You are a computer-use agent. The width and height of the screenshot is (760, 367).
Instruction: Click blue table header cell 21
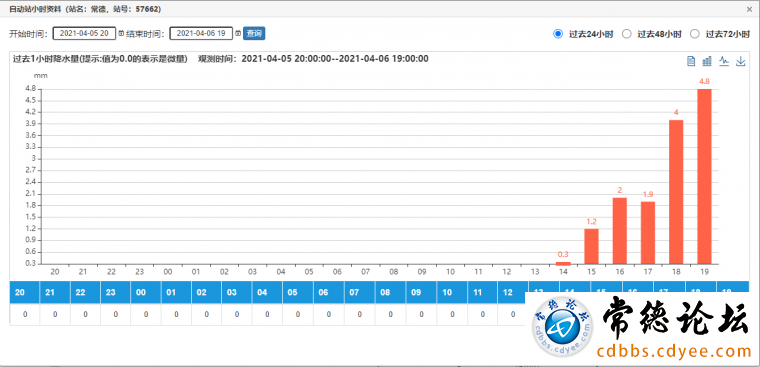pos(55,292)
